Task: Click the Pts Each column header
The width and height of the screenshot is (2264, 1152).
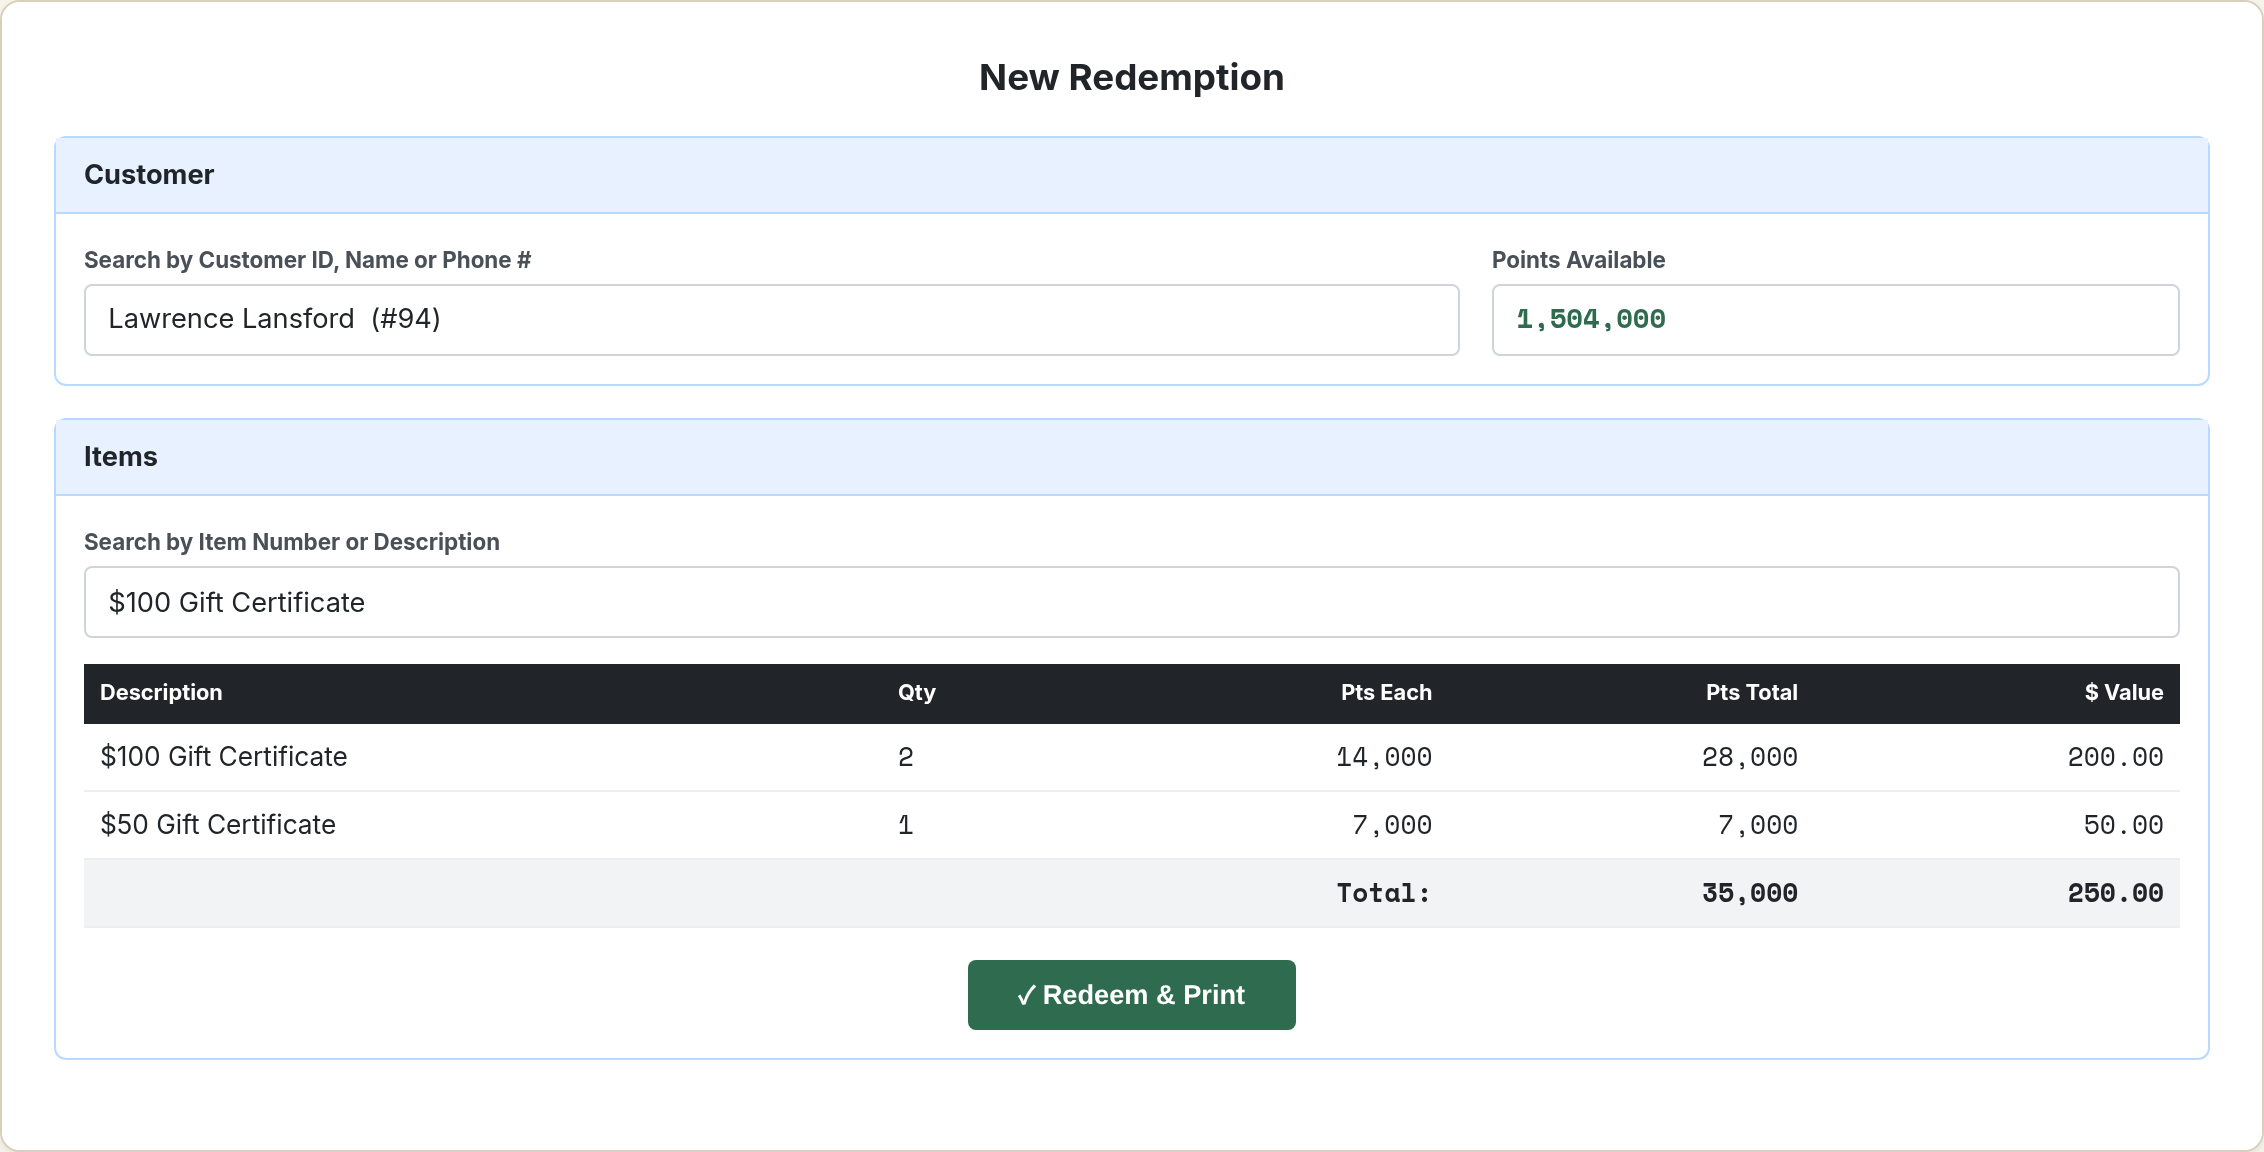Action: pyautogui.click(x=1386, y=693)
